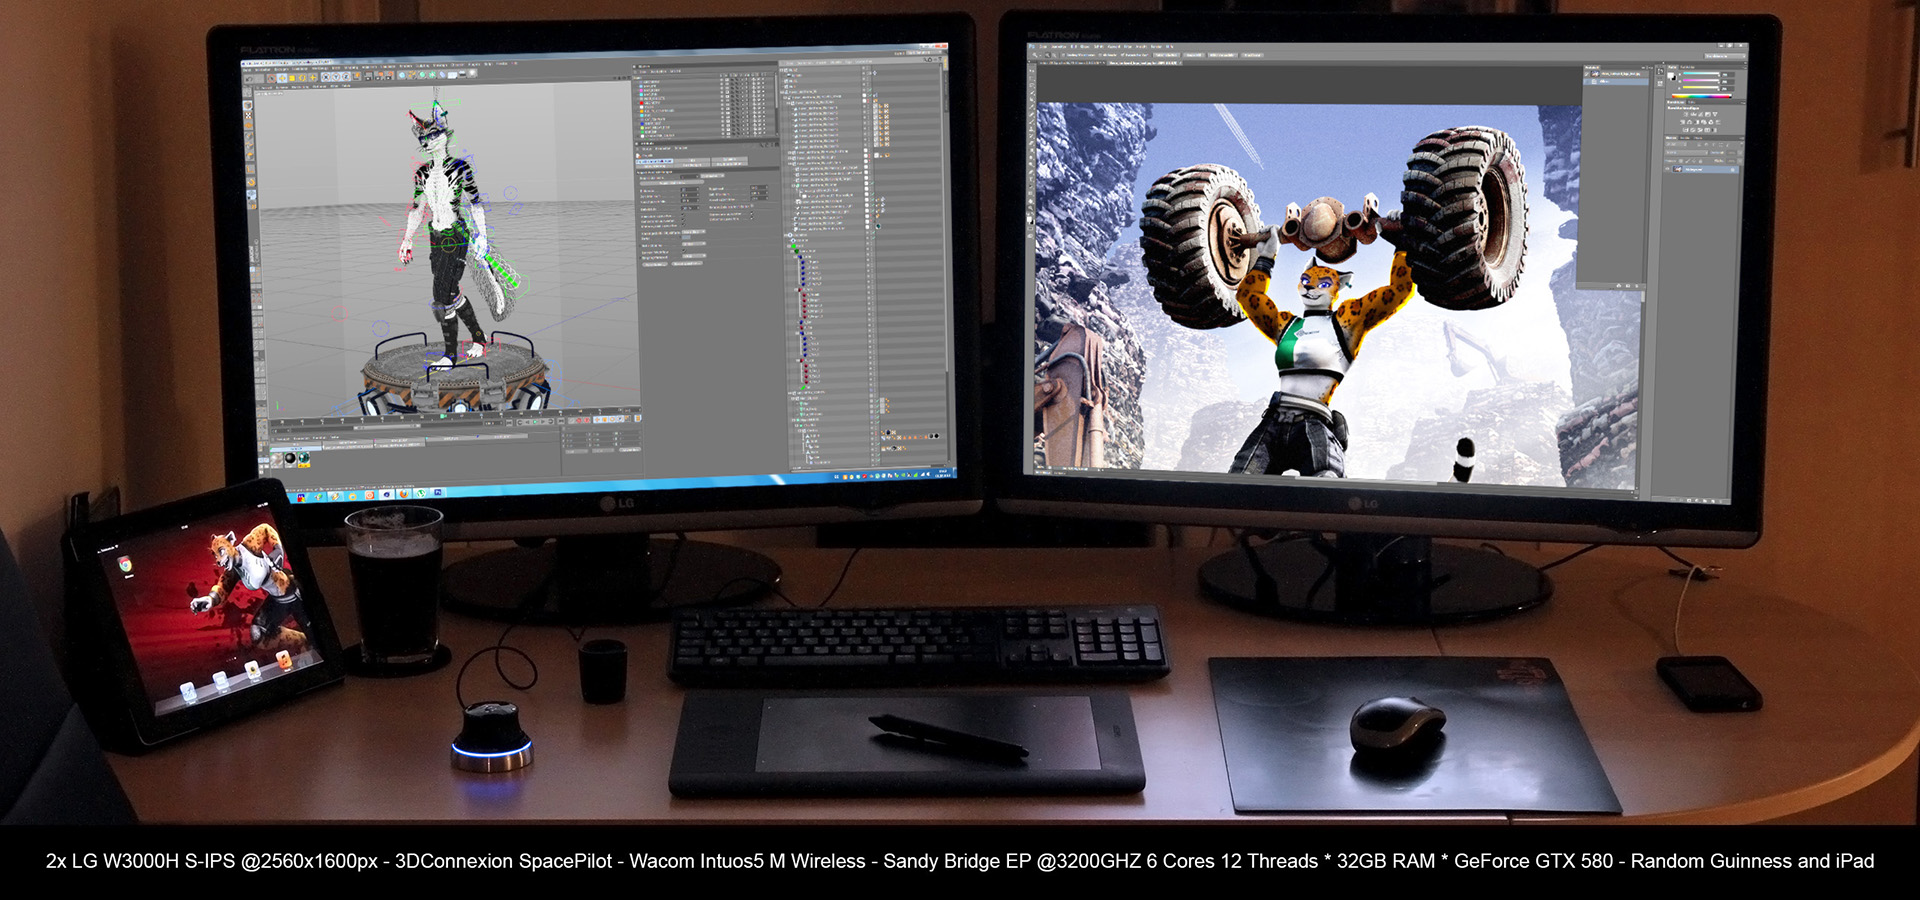
Task: Click the red Record keyframe button
Action: coord(579,420)
